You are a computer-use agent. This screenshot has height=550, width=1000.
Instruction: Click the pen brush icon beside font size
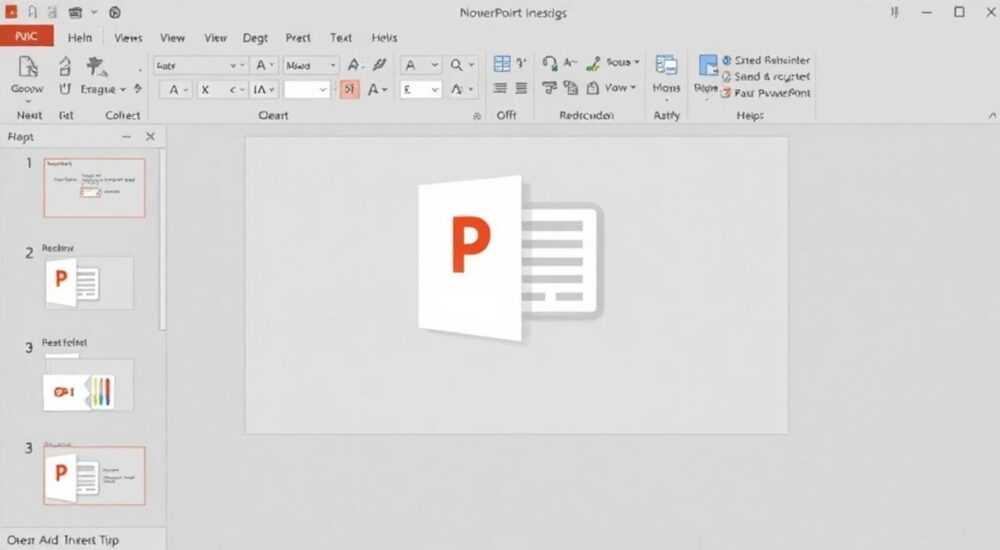click(379, 64)
